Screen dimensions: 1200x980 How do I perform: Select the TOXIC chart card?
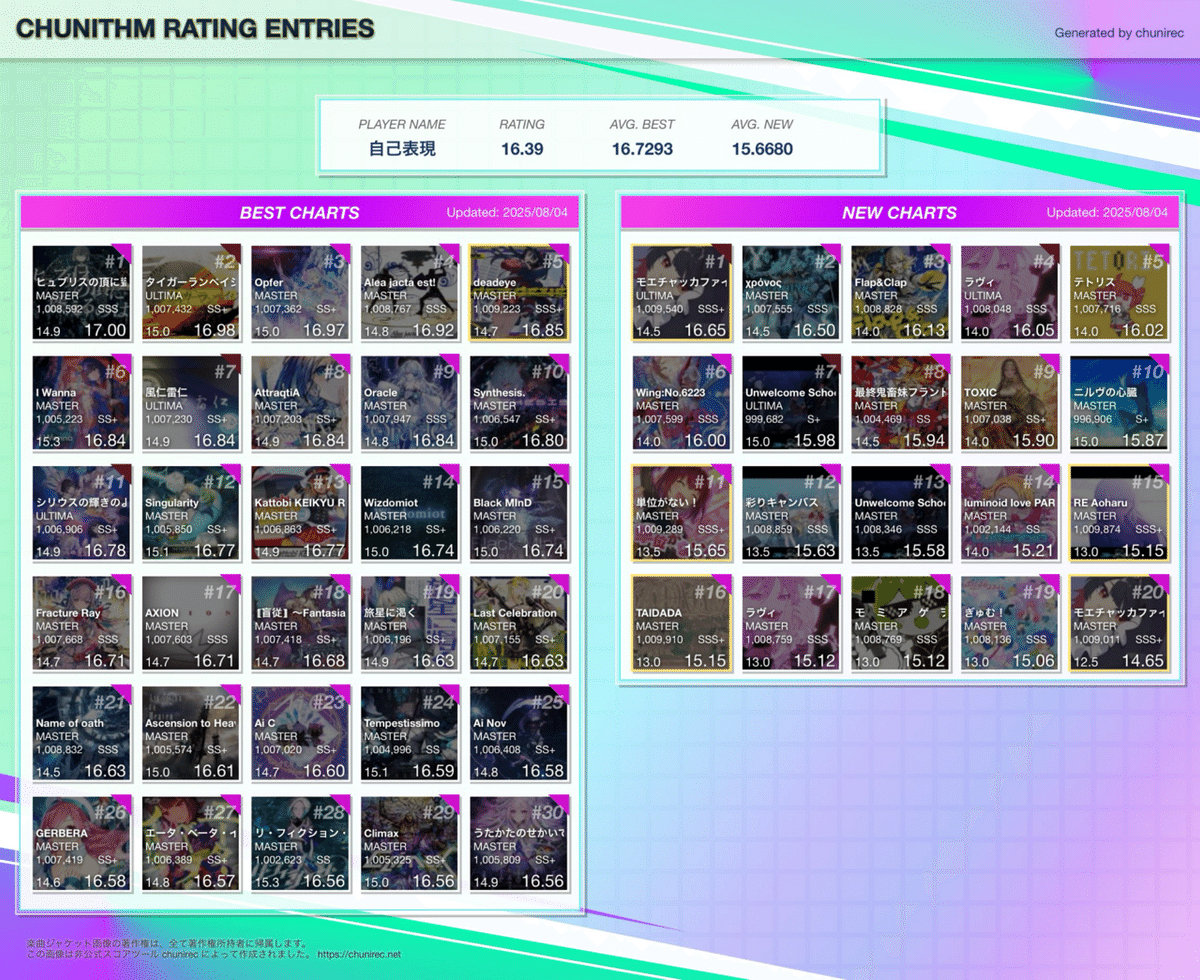(1010, 403)
